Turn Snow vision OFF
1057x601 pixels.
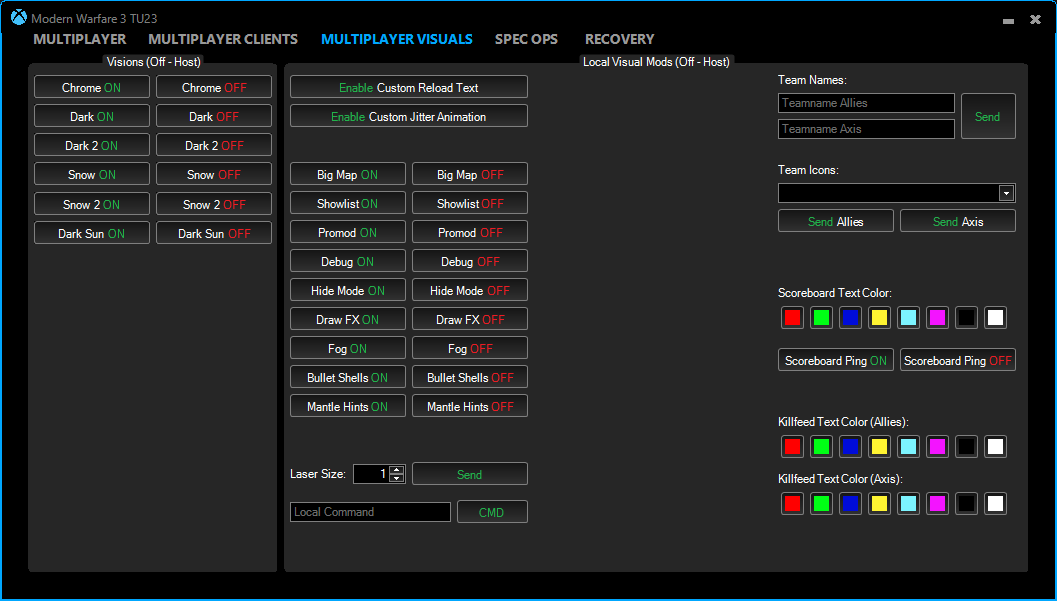click(x=214, y=174)
